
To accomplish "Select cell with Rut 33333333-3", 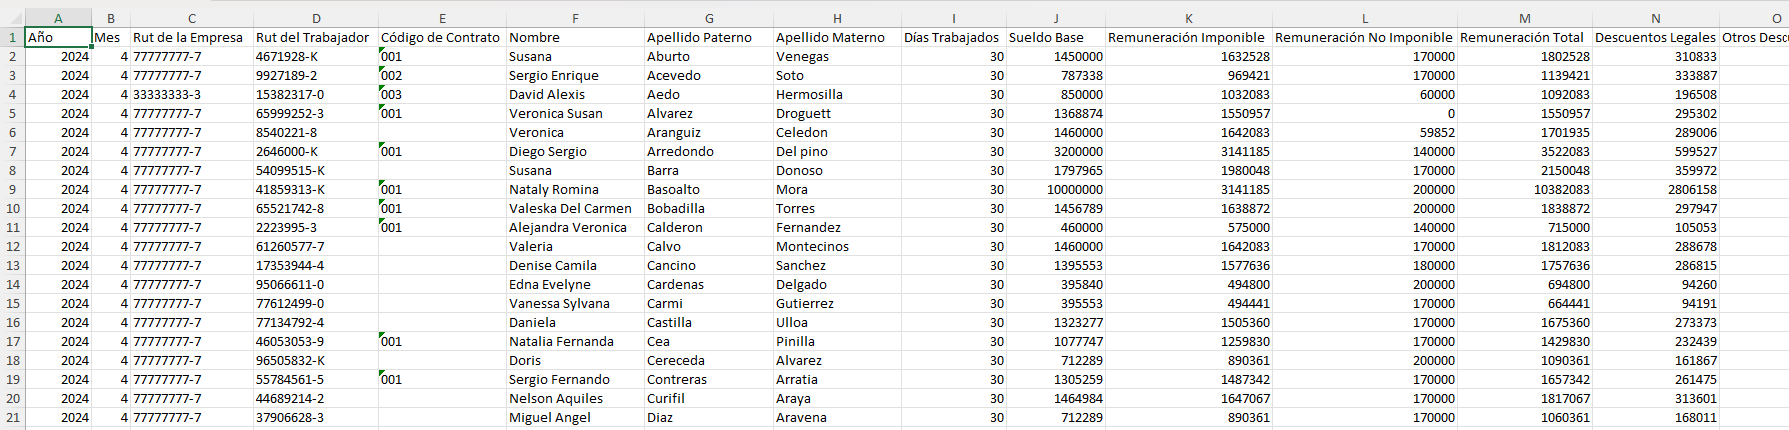I will (x=192, y=94).
